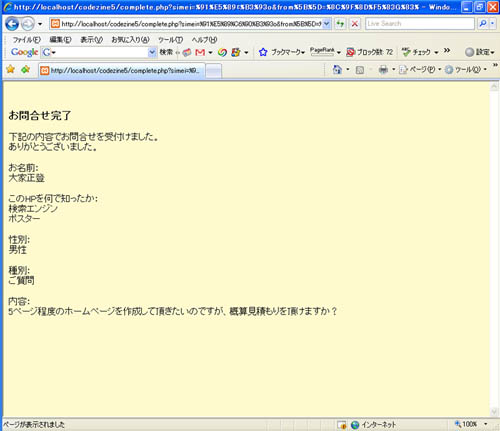The image size is (500, 431).
Task: Open the Windows flag icon dropdown arrow
Action: [x=246, y=53]
